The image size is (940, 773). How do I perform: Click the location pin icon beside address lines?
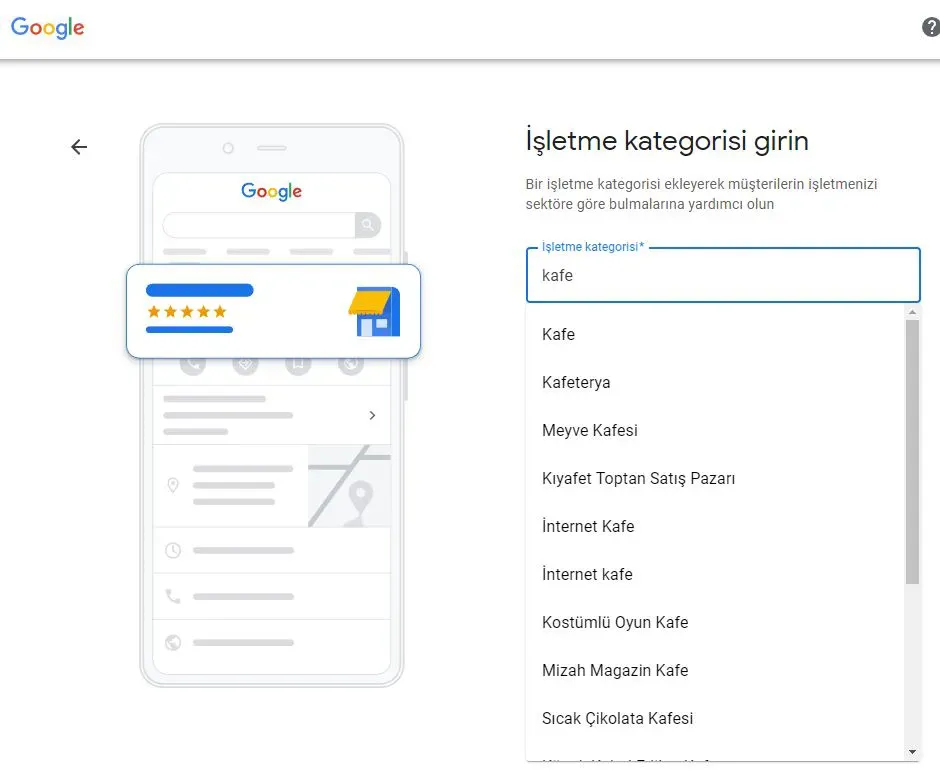pyautogui.click(x=173, y=485)
